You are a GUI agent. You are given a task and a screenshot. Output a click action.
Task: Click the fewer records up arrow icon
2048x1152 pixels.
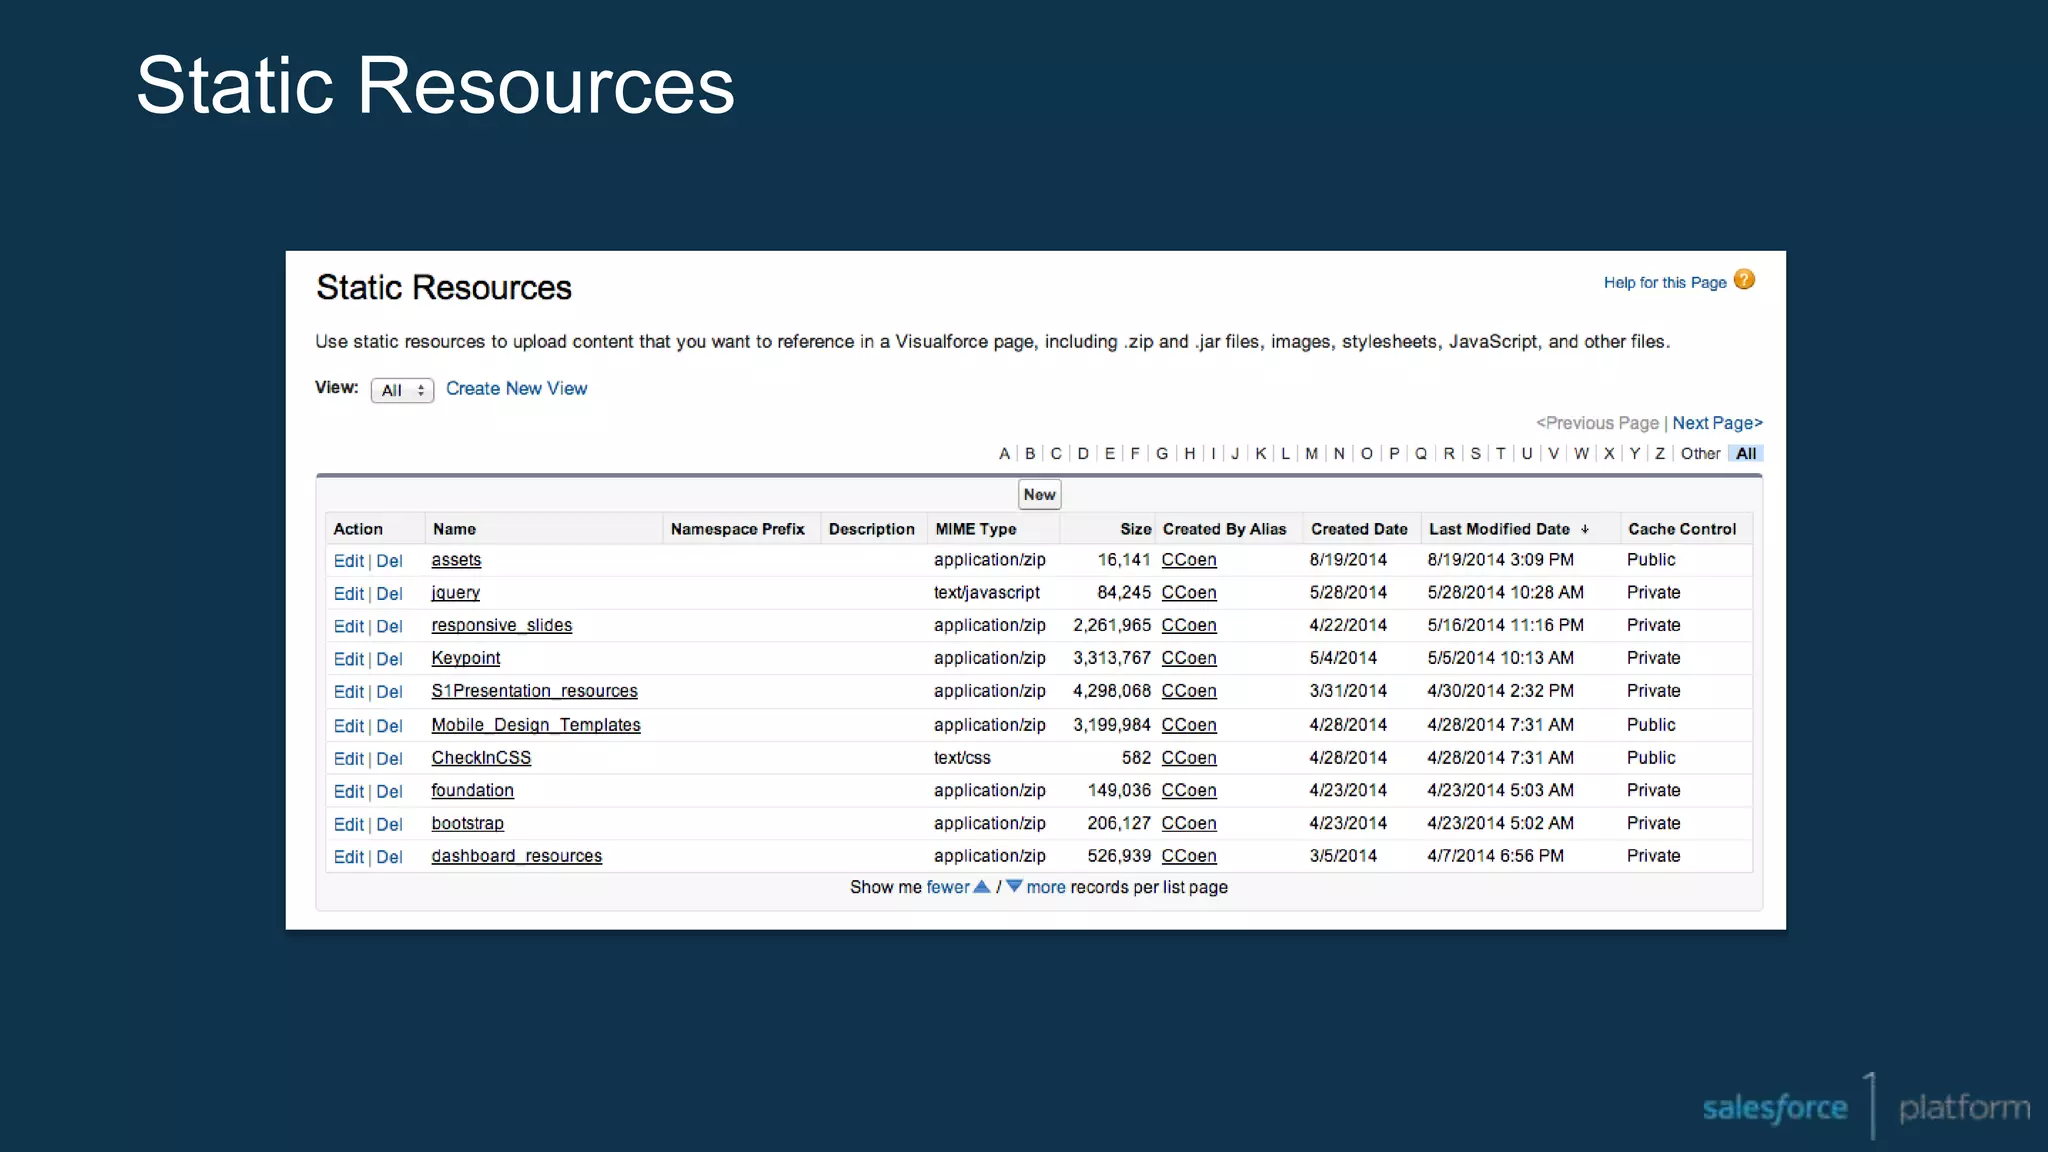pyautogui.click(x=982, y=887)
